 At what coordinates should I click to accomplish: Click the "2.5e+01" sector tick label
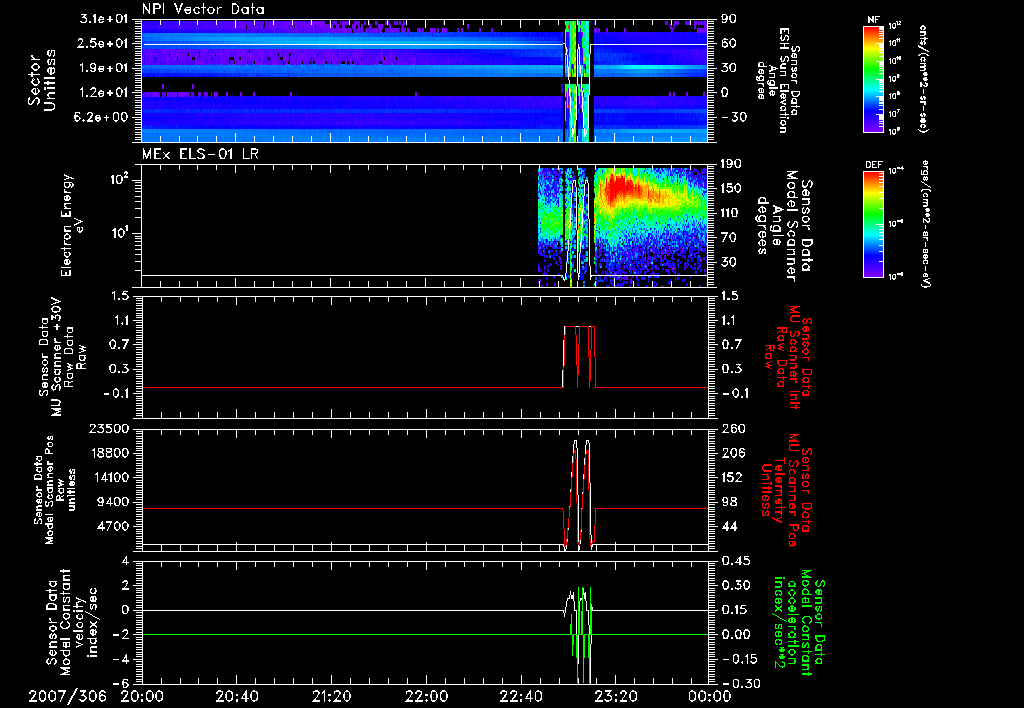click(x=104, y=43)
